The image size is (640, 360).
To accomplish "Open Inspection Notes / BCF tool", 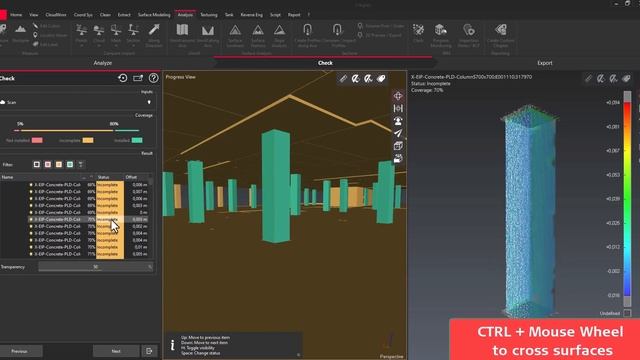I will pos(469,30).
